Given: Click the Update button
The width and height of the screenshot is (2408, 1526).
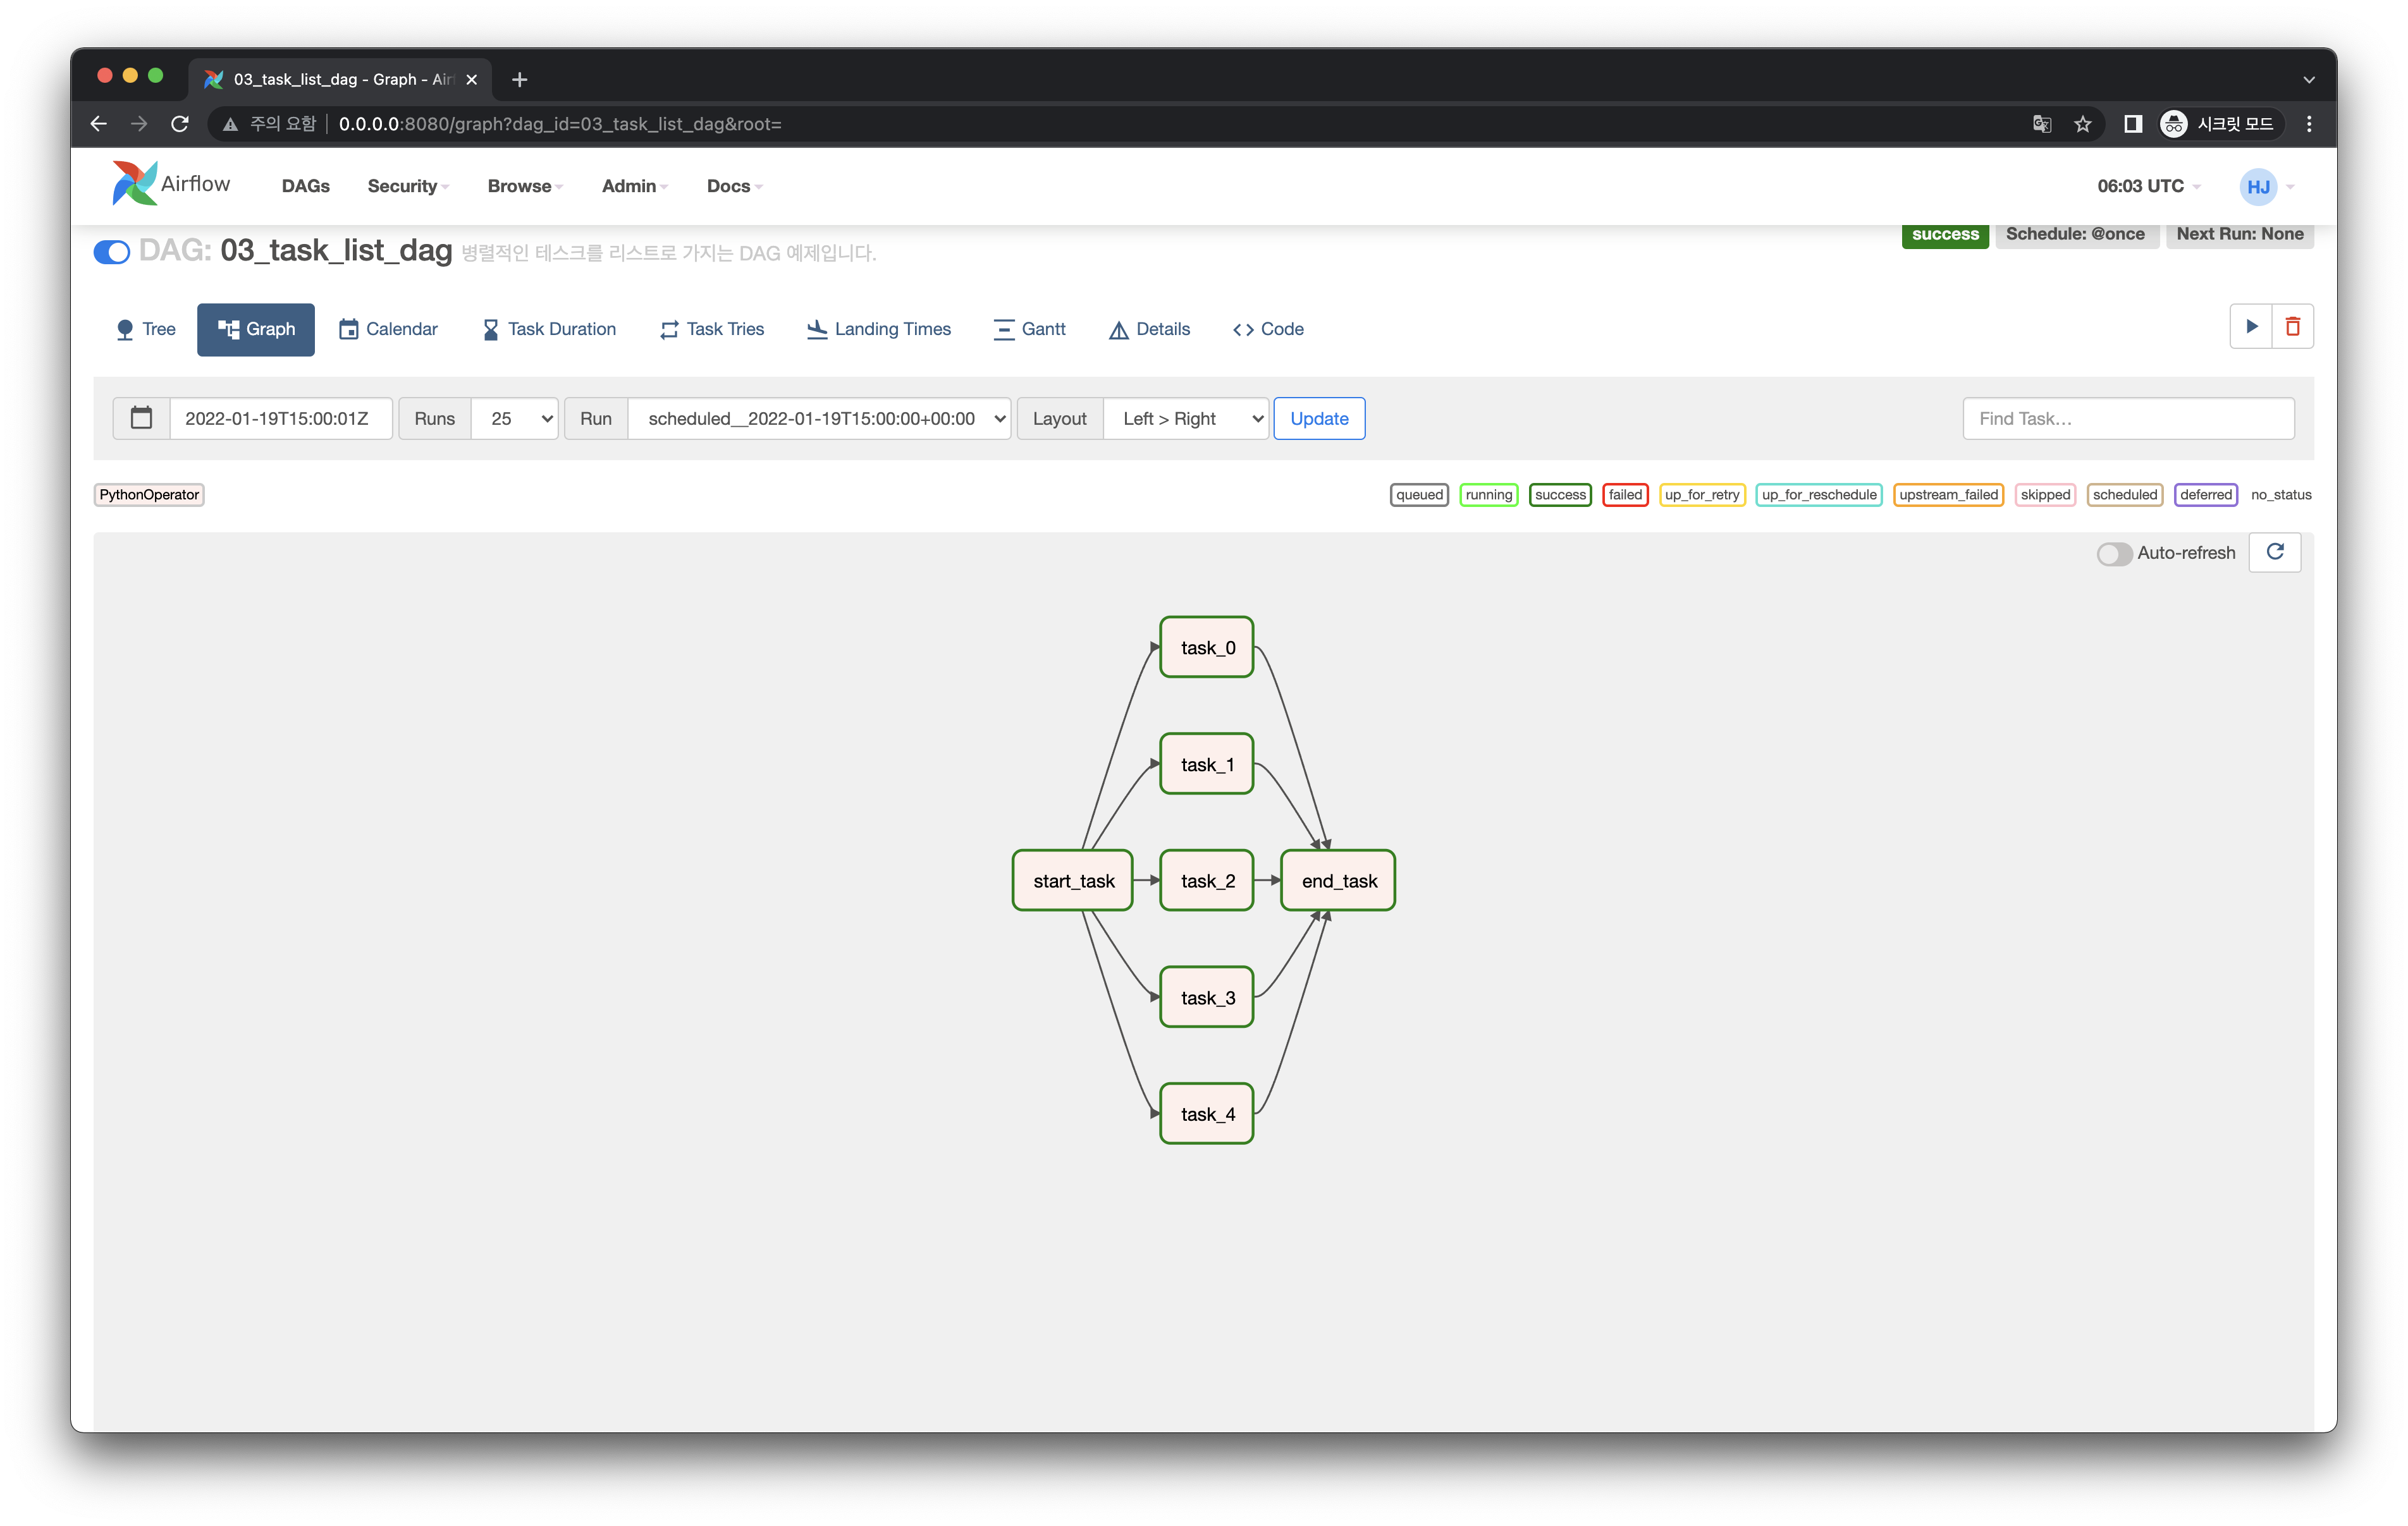Looking at the screenshot, I should click(x=1319, y=418).
